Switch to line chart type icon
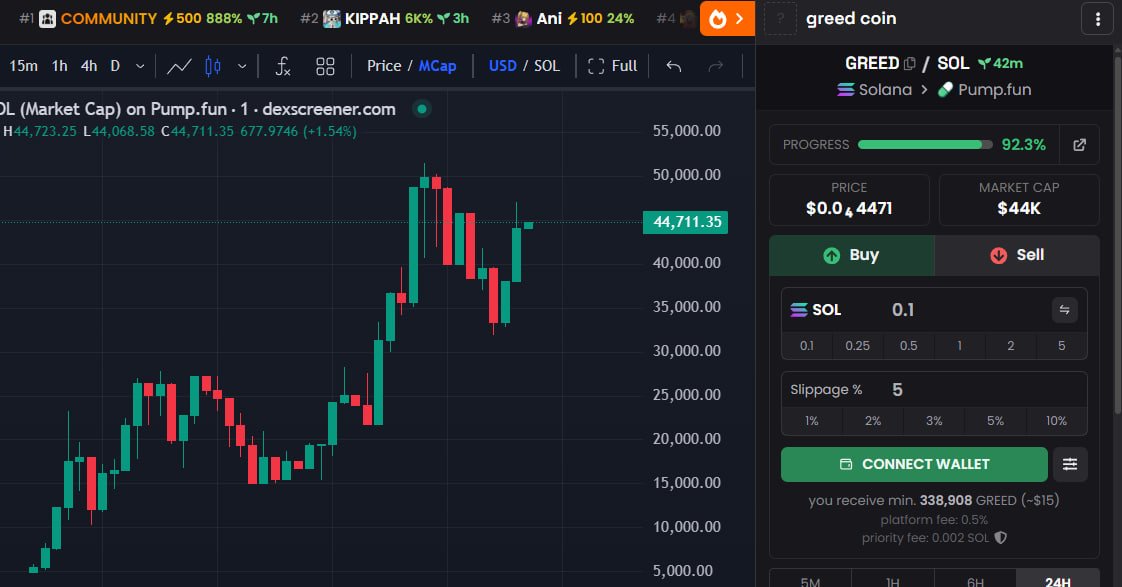 click(179, 67)
